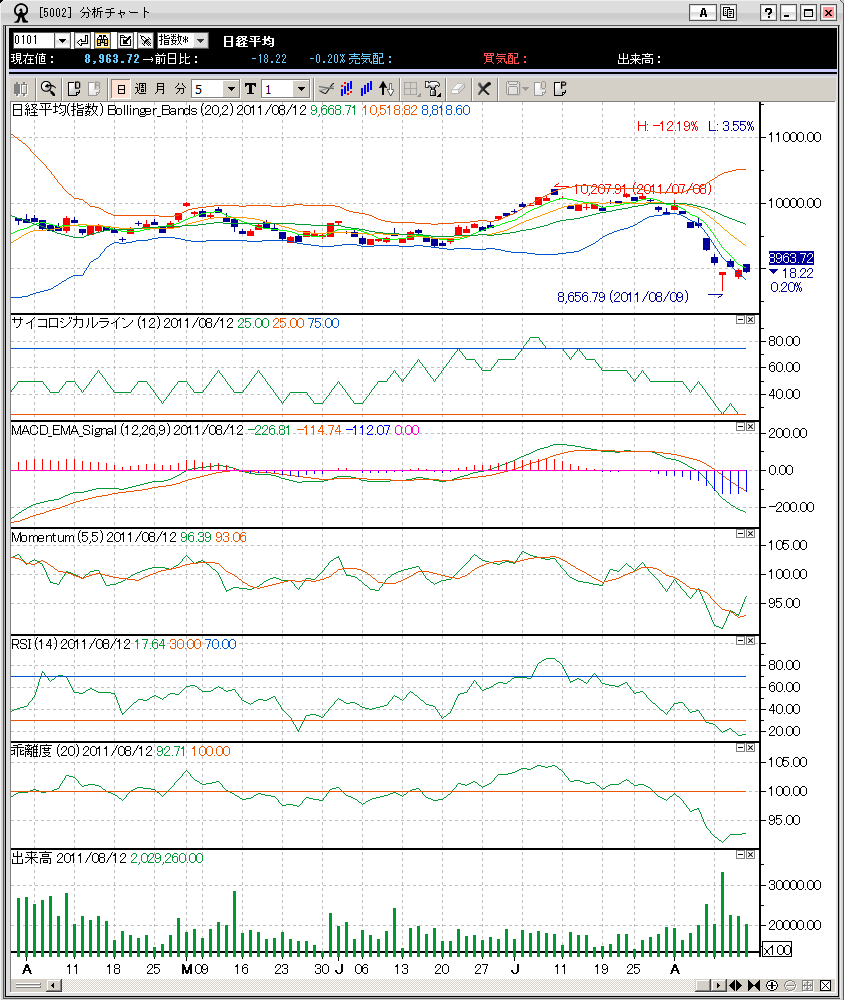Close the RSI (14) indicator panel
The width and height of the screenshot is (844, 1000).
pyautogui.click(x=750, y=641)
